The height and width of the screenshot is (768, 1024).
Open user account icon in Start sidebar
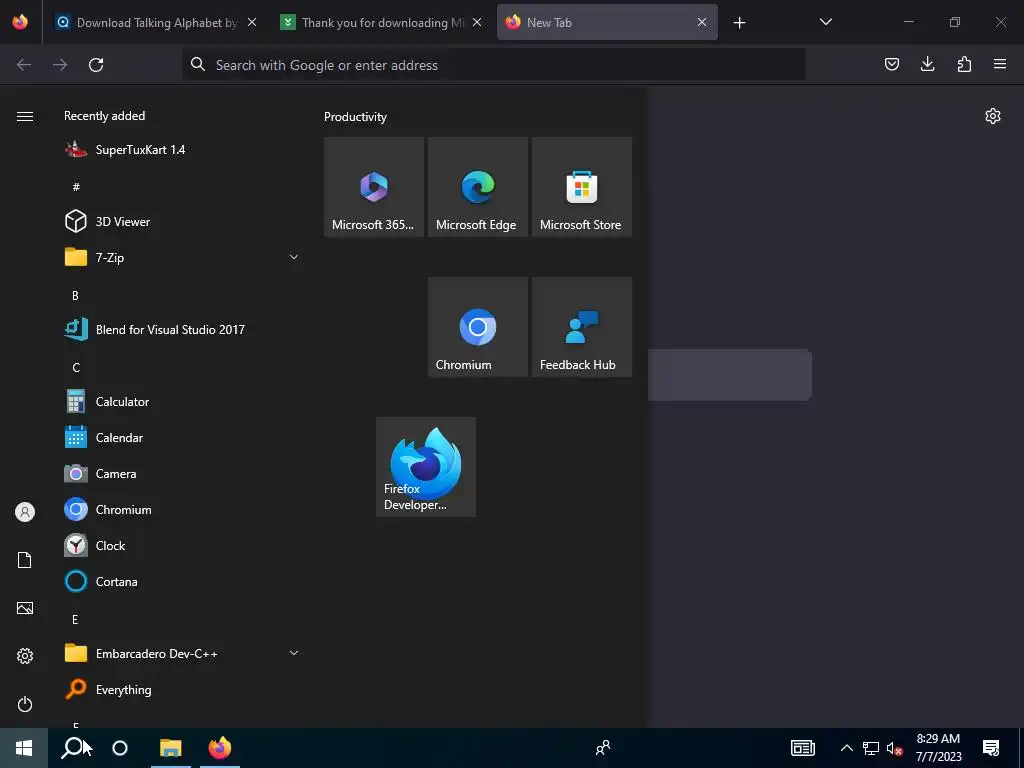tap(25, 512)
